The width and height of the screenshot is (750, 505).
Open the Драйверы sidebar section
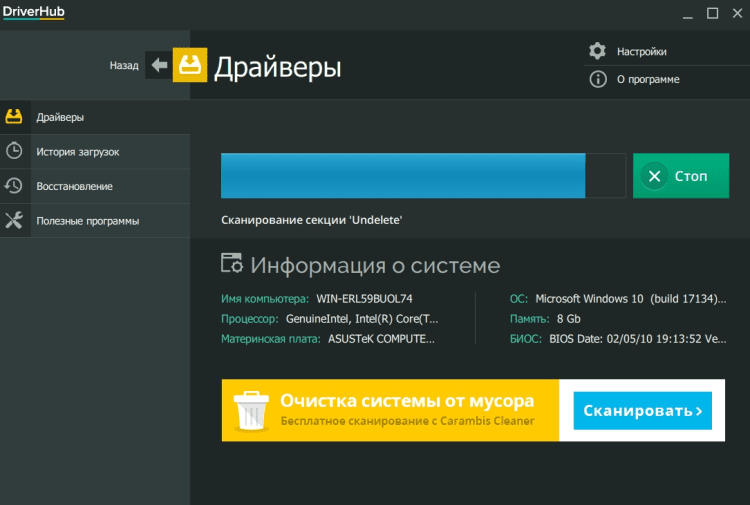coord(60,117)
